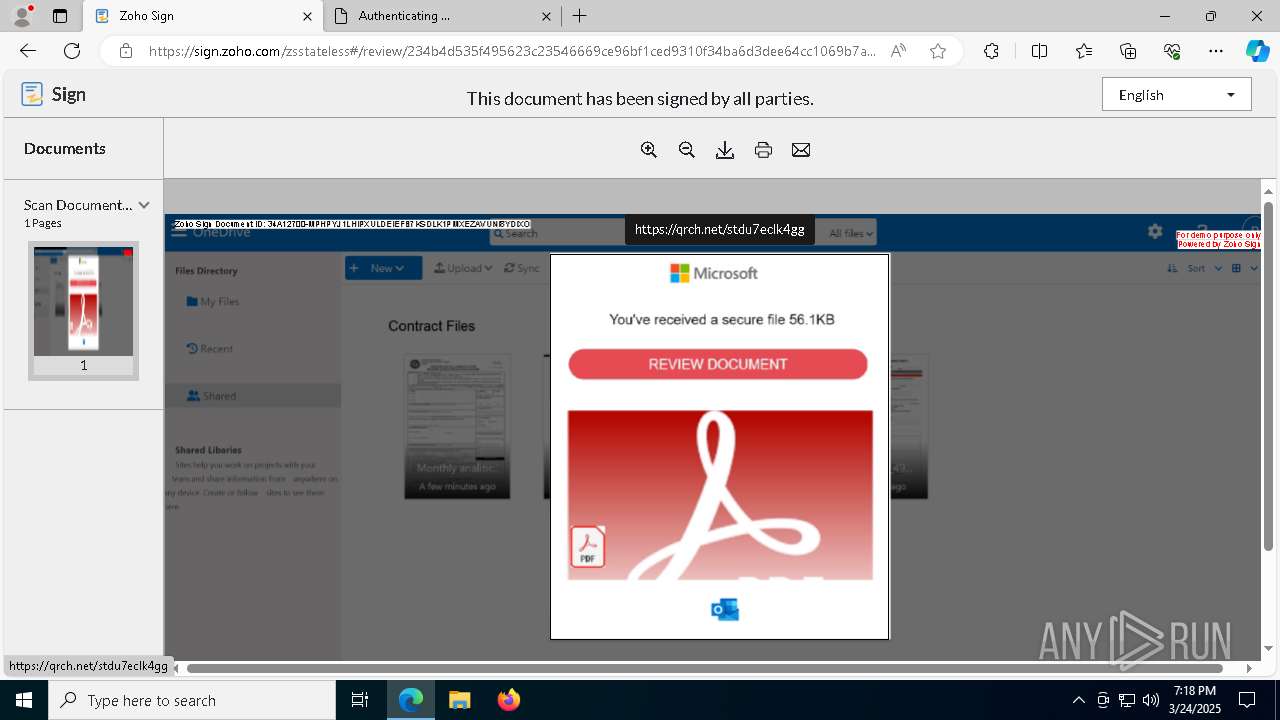Zoom in on the document

[x=649, y=150]
